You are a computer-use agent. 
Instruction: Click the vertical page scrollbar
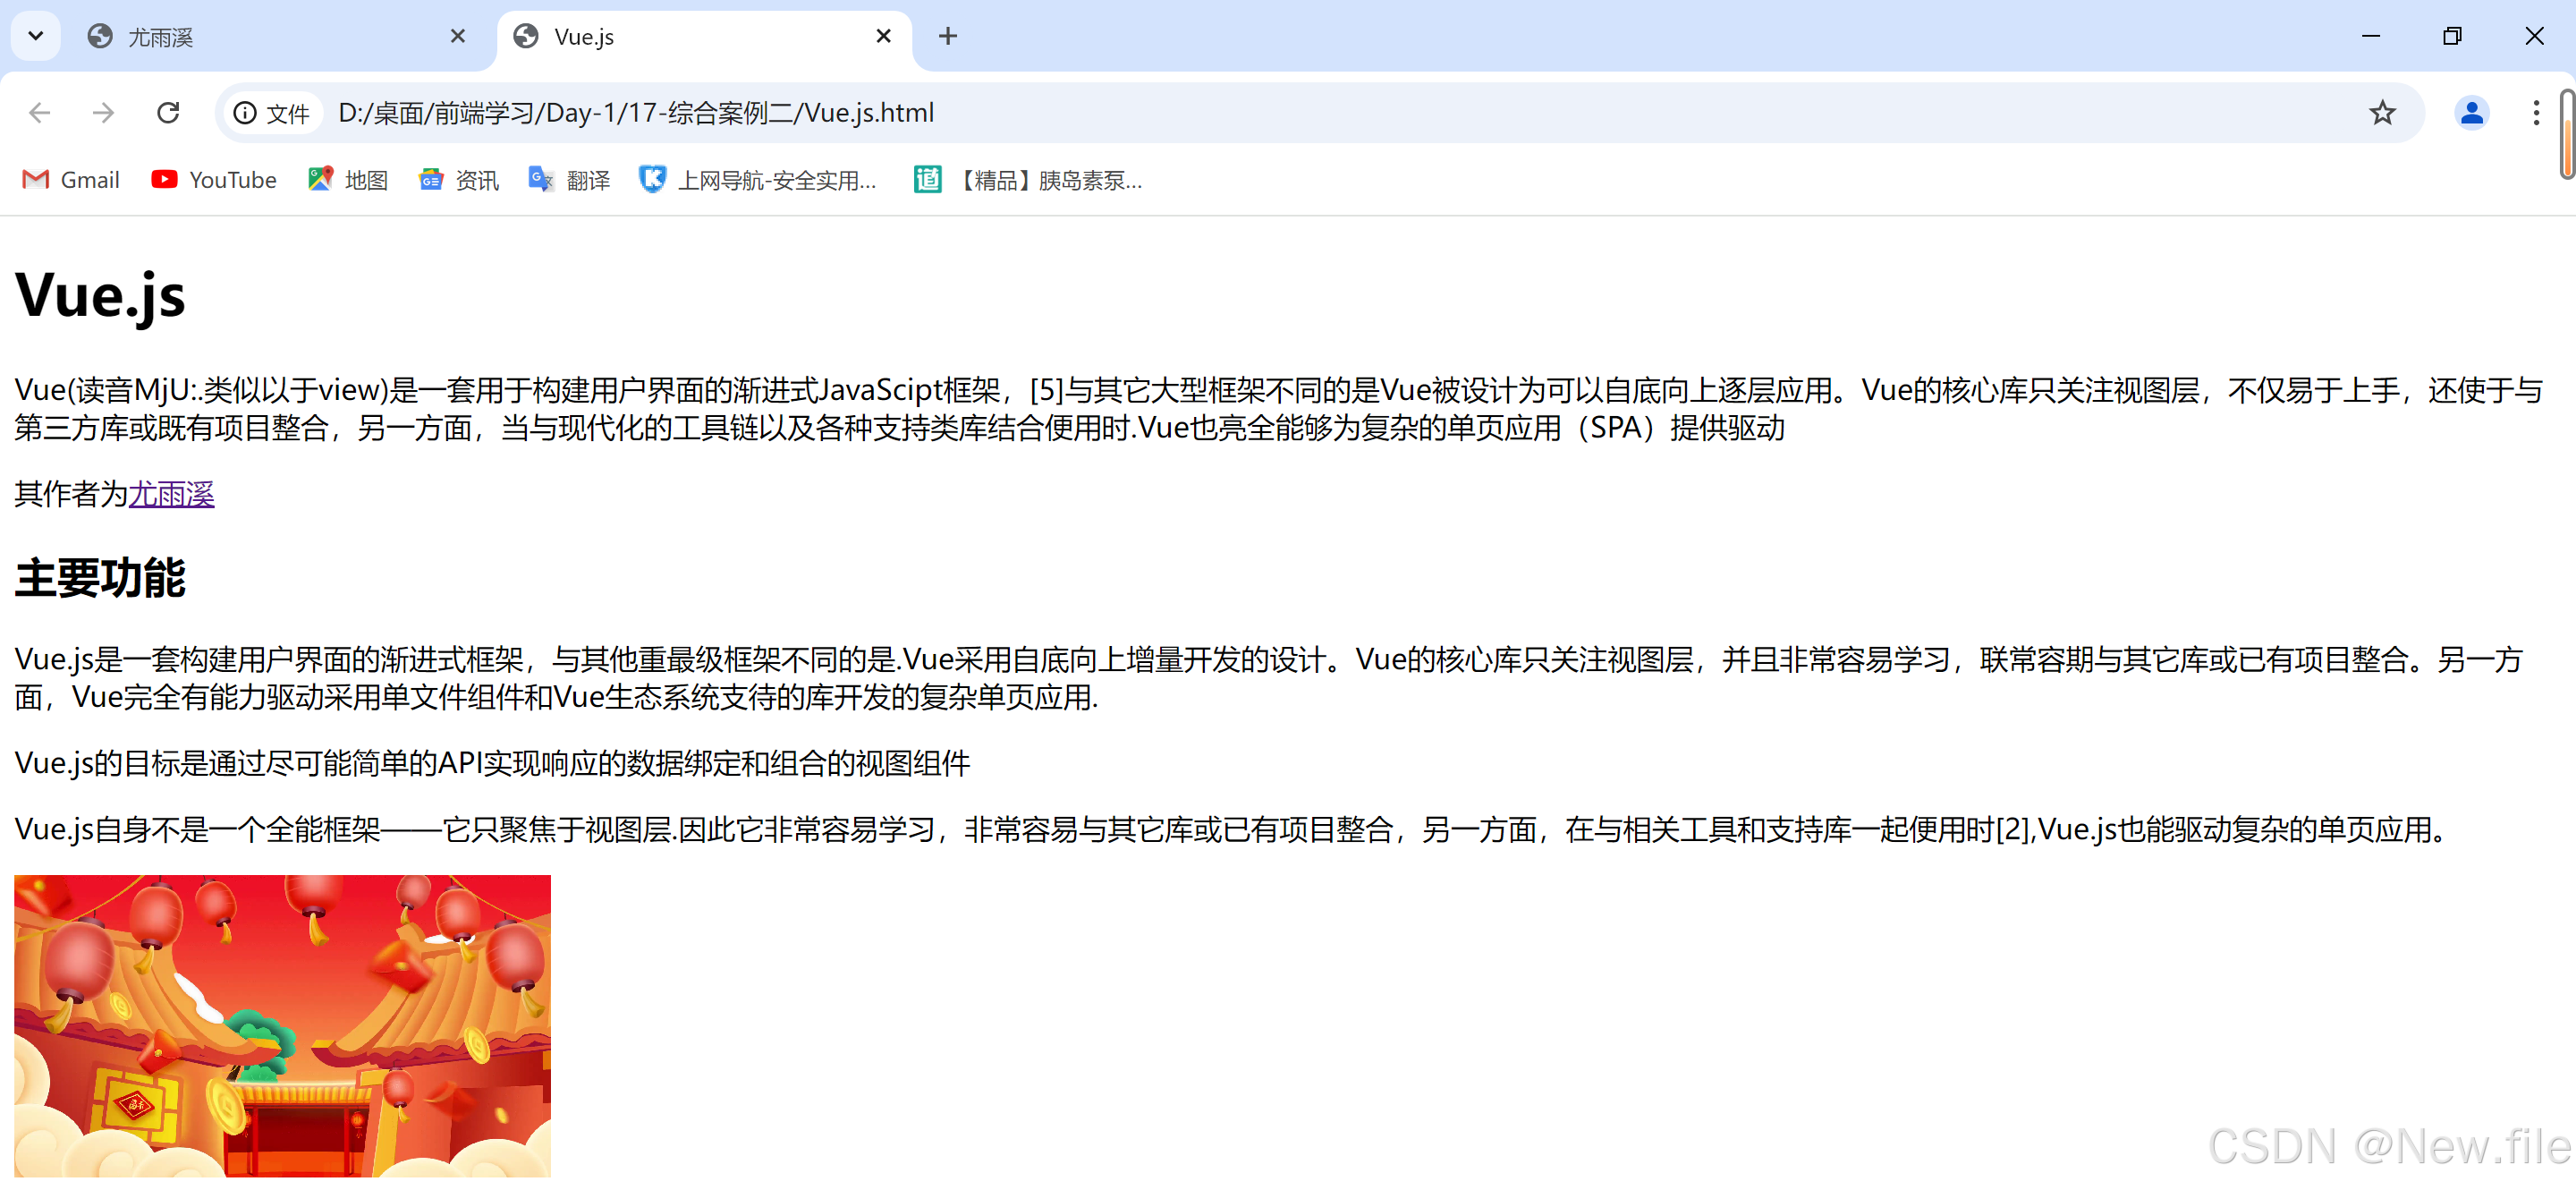(2565, 135)
